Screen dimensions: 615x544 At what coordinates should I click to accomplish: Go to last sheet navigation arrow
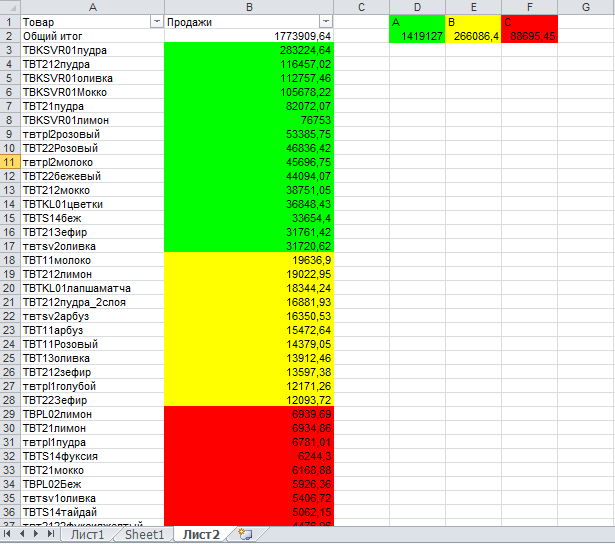51,534
